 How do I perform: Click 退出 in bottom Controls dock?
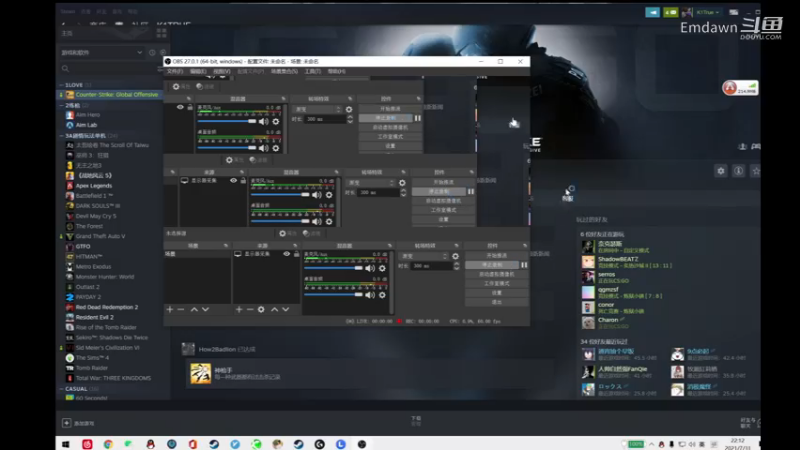coord(496,302)
